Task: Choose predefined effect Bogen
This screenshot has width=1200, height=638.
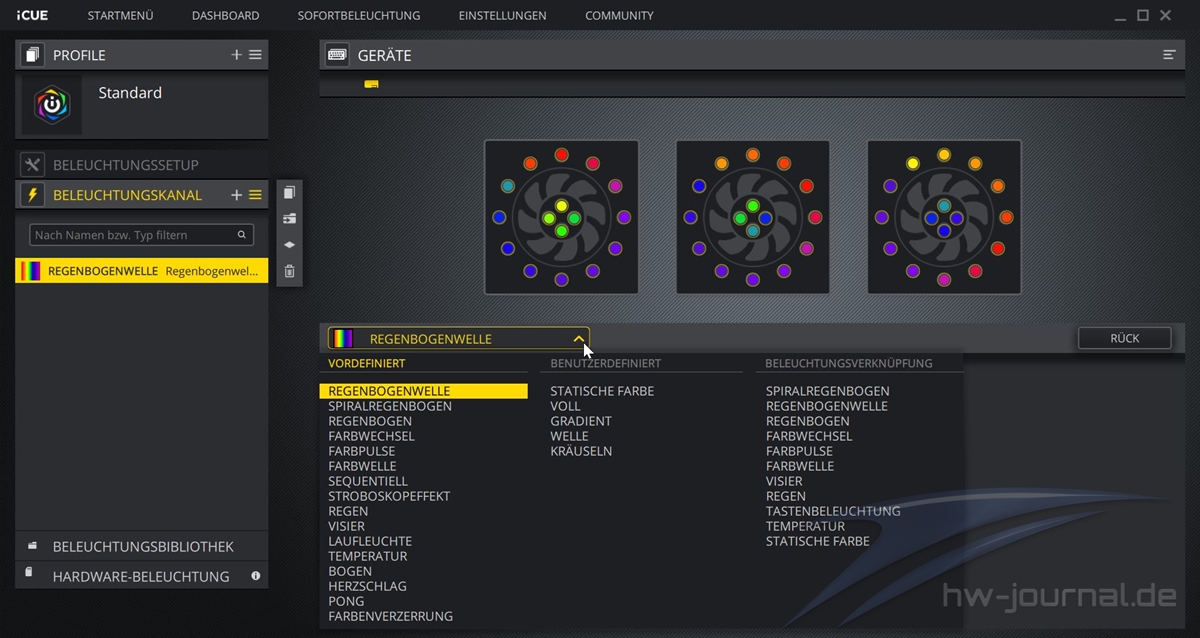Action: [350, 571]
